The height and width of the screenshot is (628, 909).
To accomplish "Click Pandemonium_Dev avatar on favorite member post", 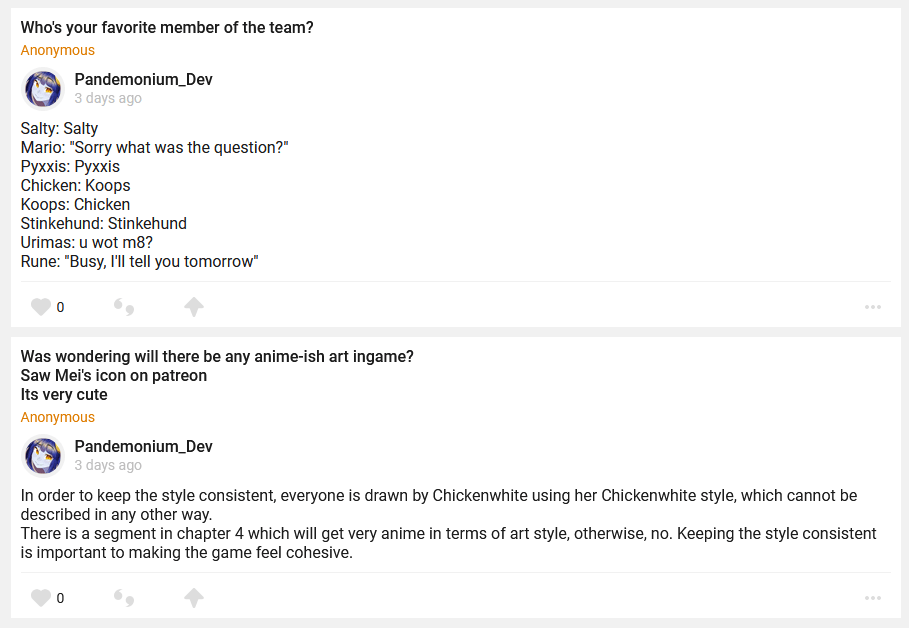I will (43, 89).
